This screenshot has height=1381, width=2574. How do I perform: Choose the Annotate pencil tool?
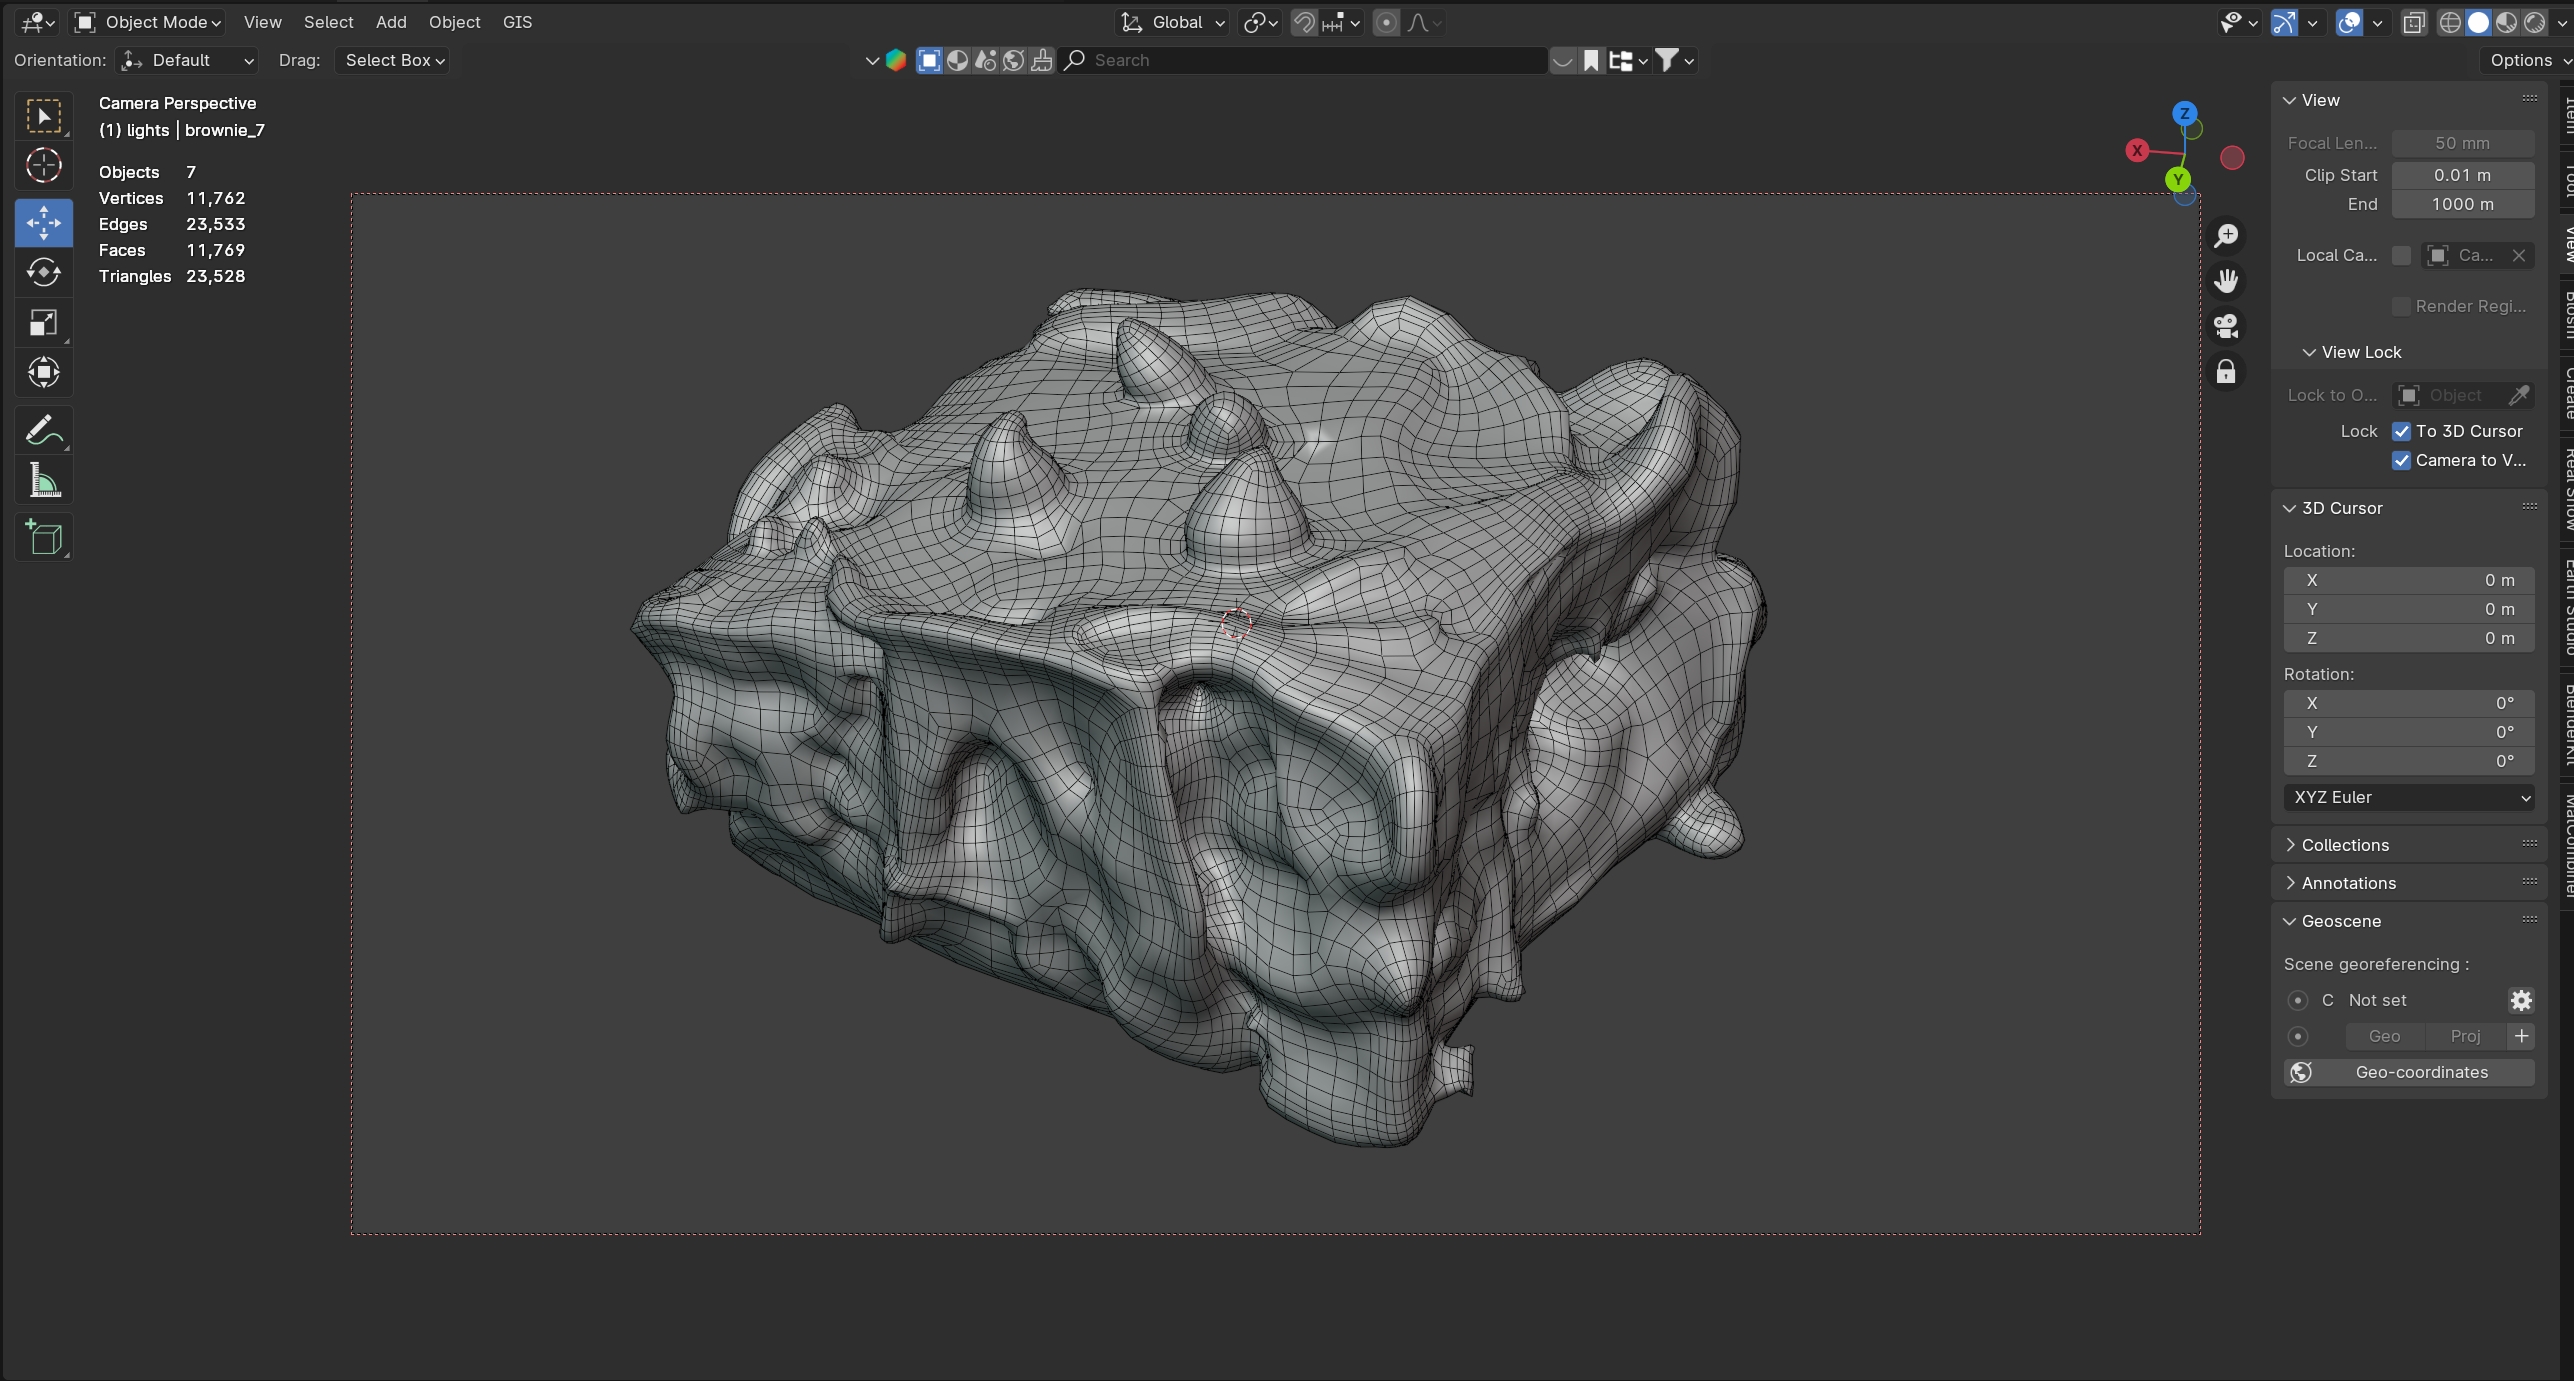coord(43,431)
